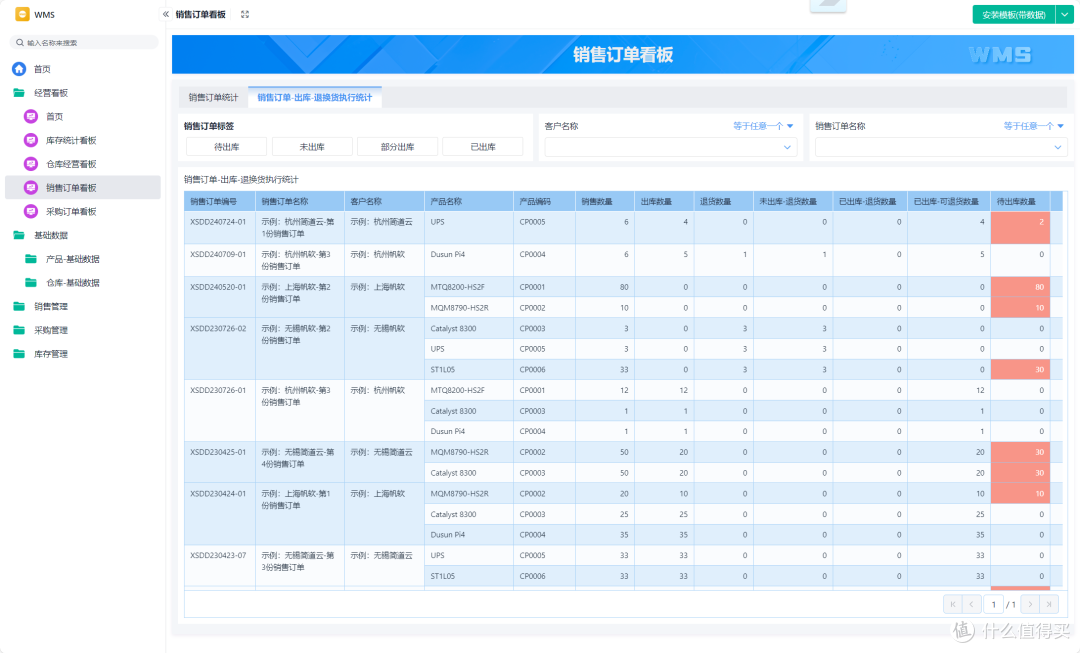
Task: Click the 经营看板 folder icon
Action: (x=19, y=93)
